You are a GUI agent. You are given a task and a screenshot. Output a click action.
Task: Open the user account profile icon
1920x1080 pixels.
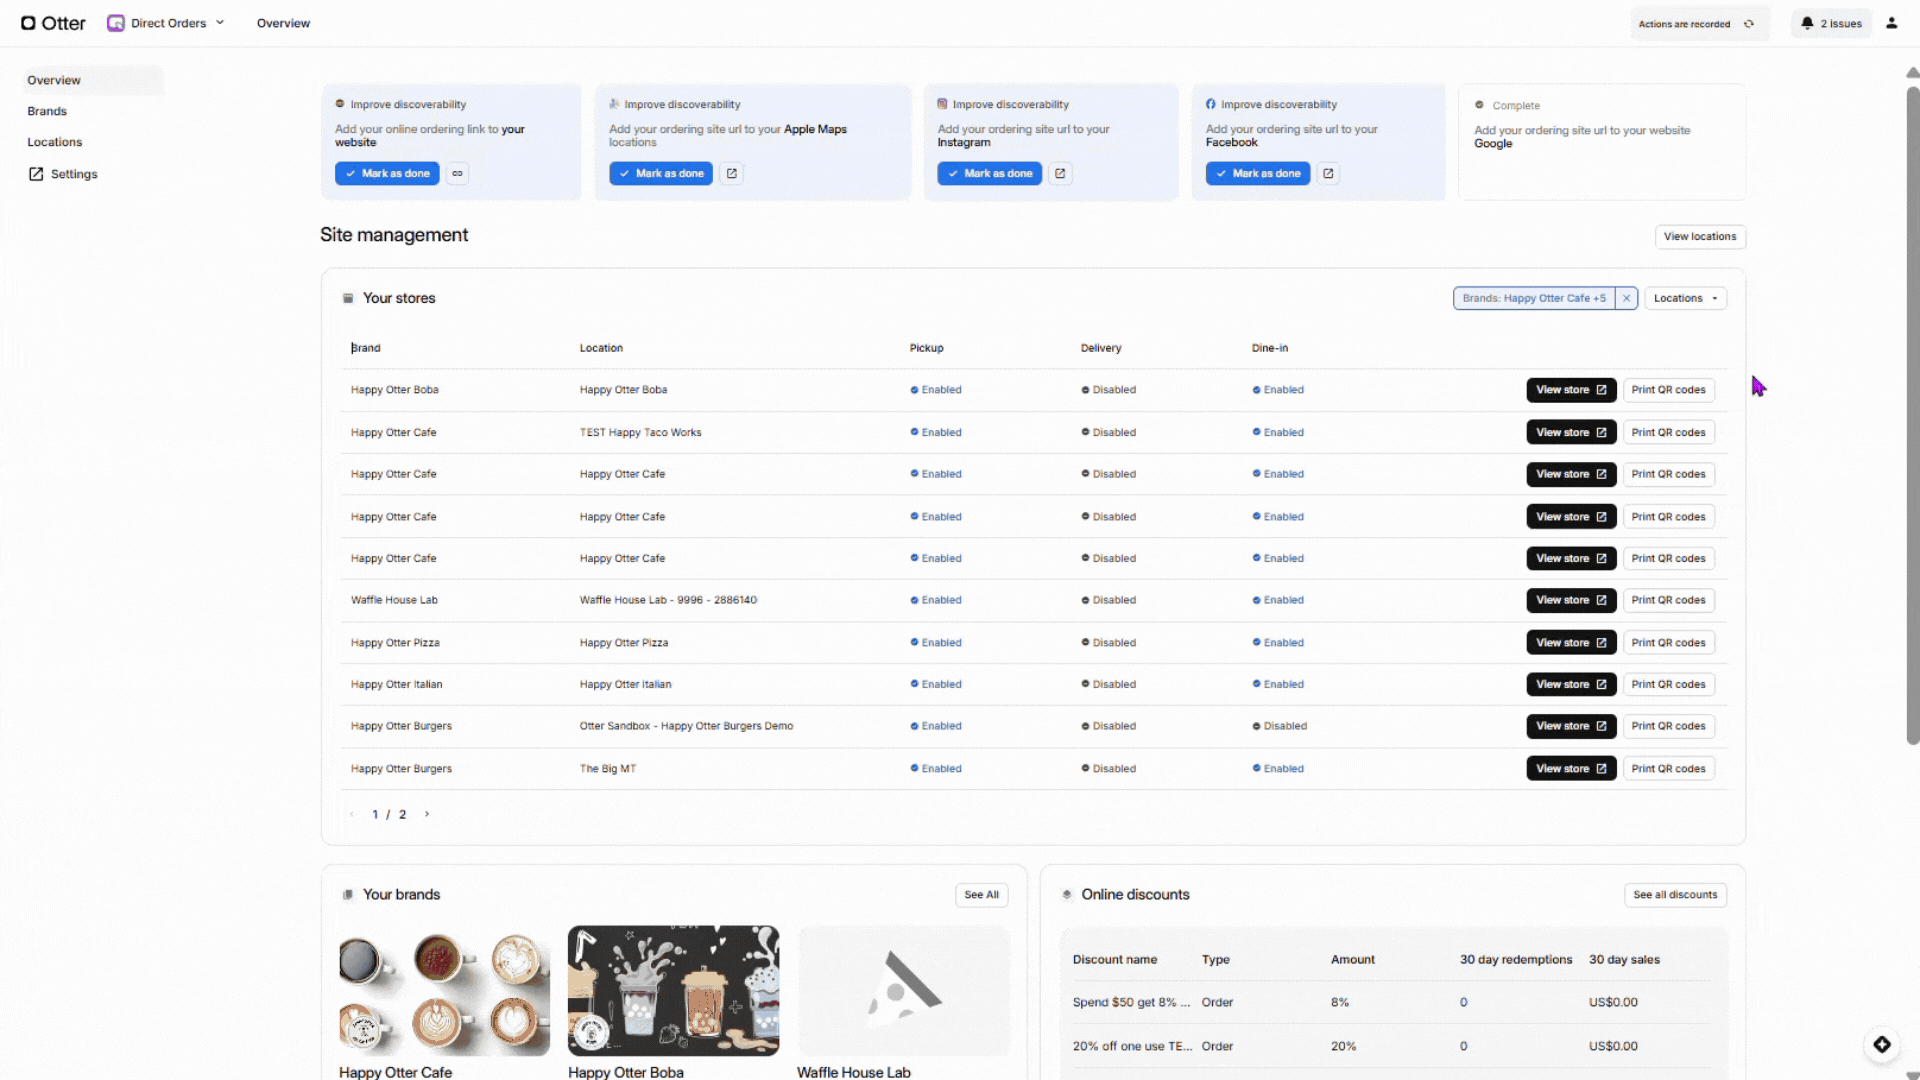[1891, 23]
